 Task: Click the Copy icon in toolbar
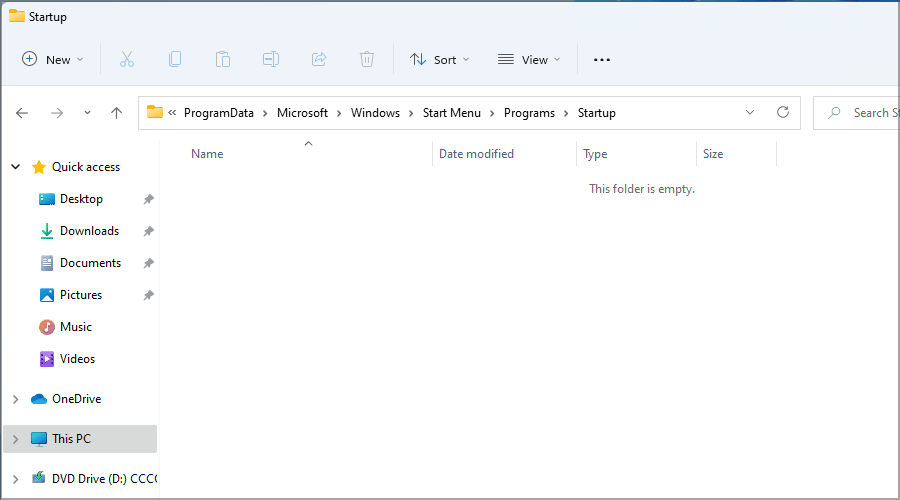coord(175,60)
